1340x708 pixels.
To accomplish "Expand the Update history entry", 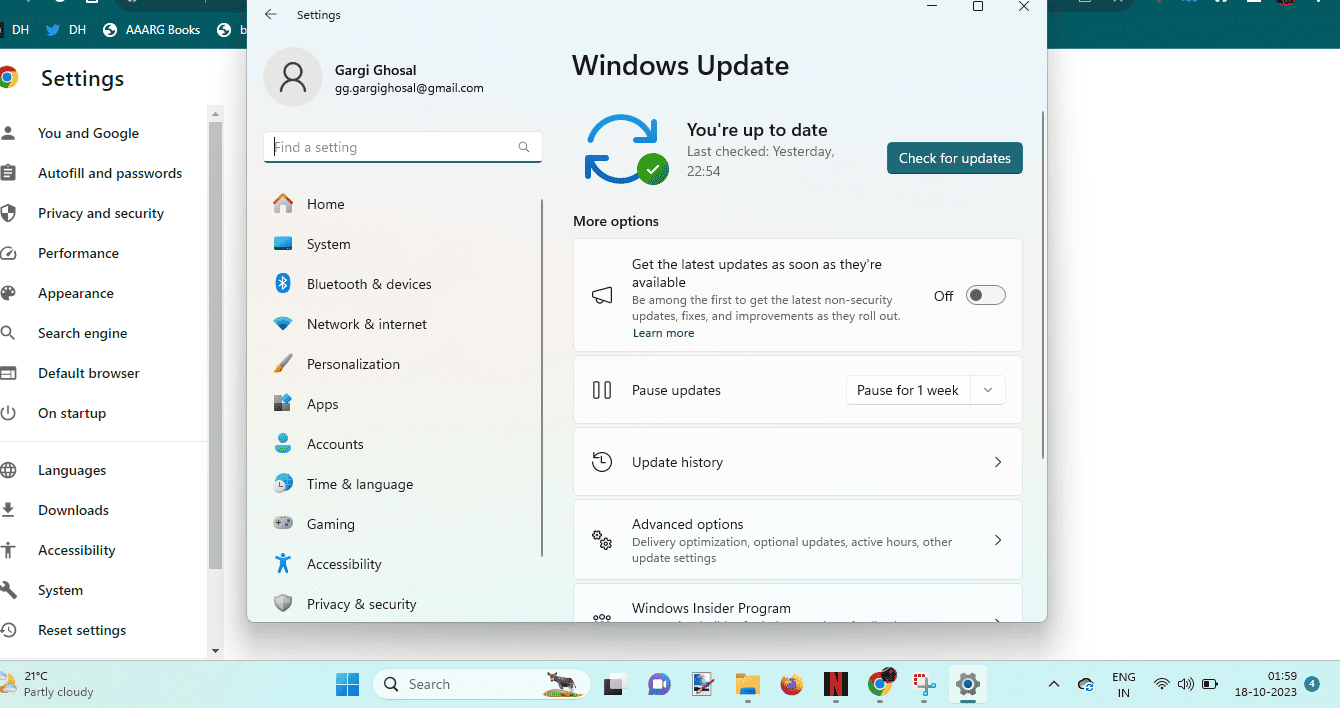I will pos(798,462).
